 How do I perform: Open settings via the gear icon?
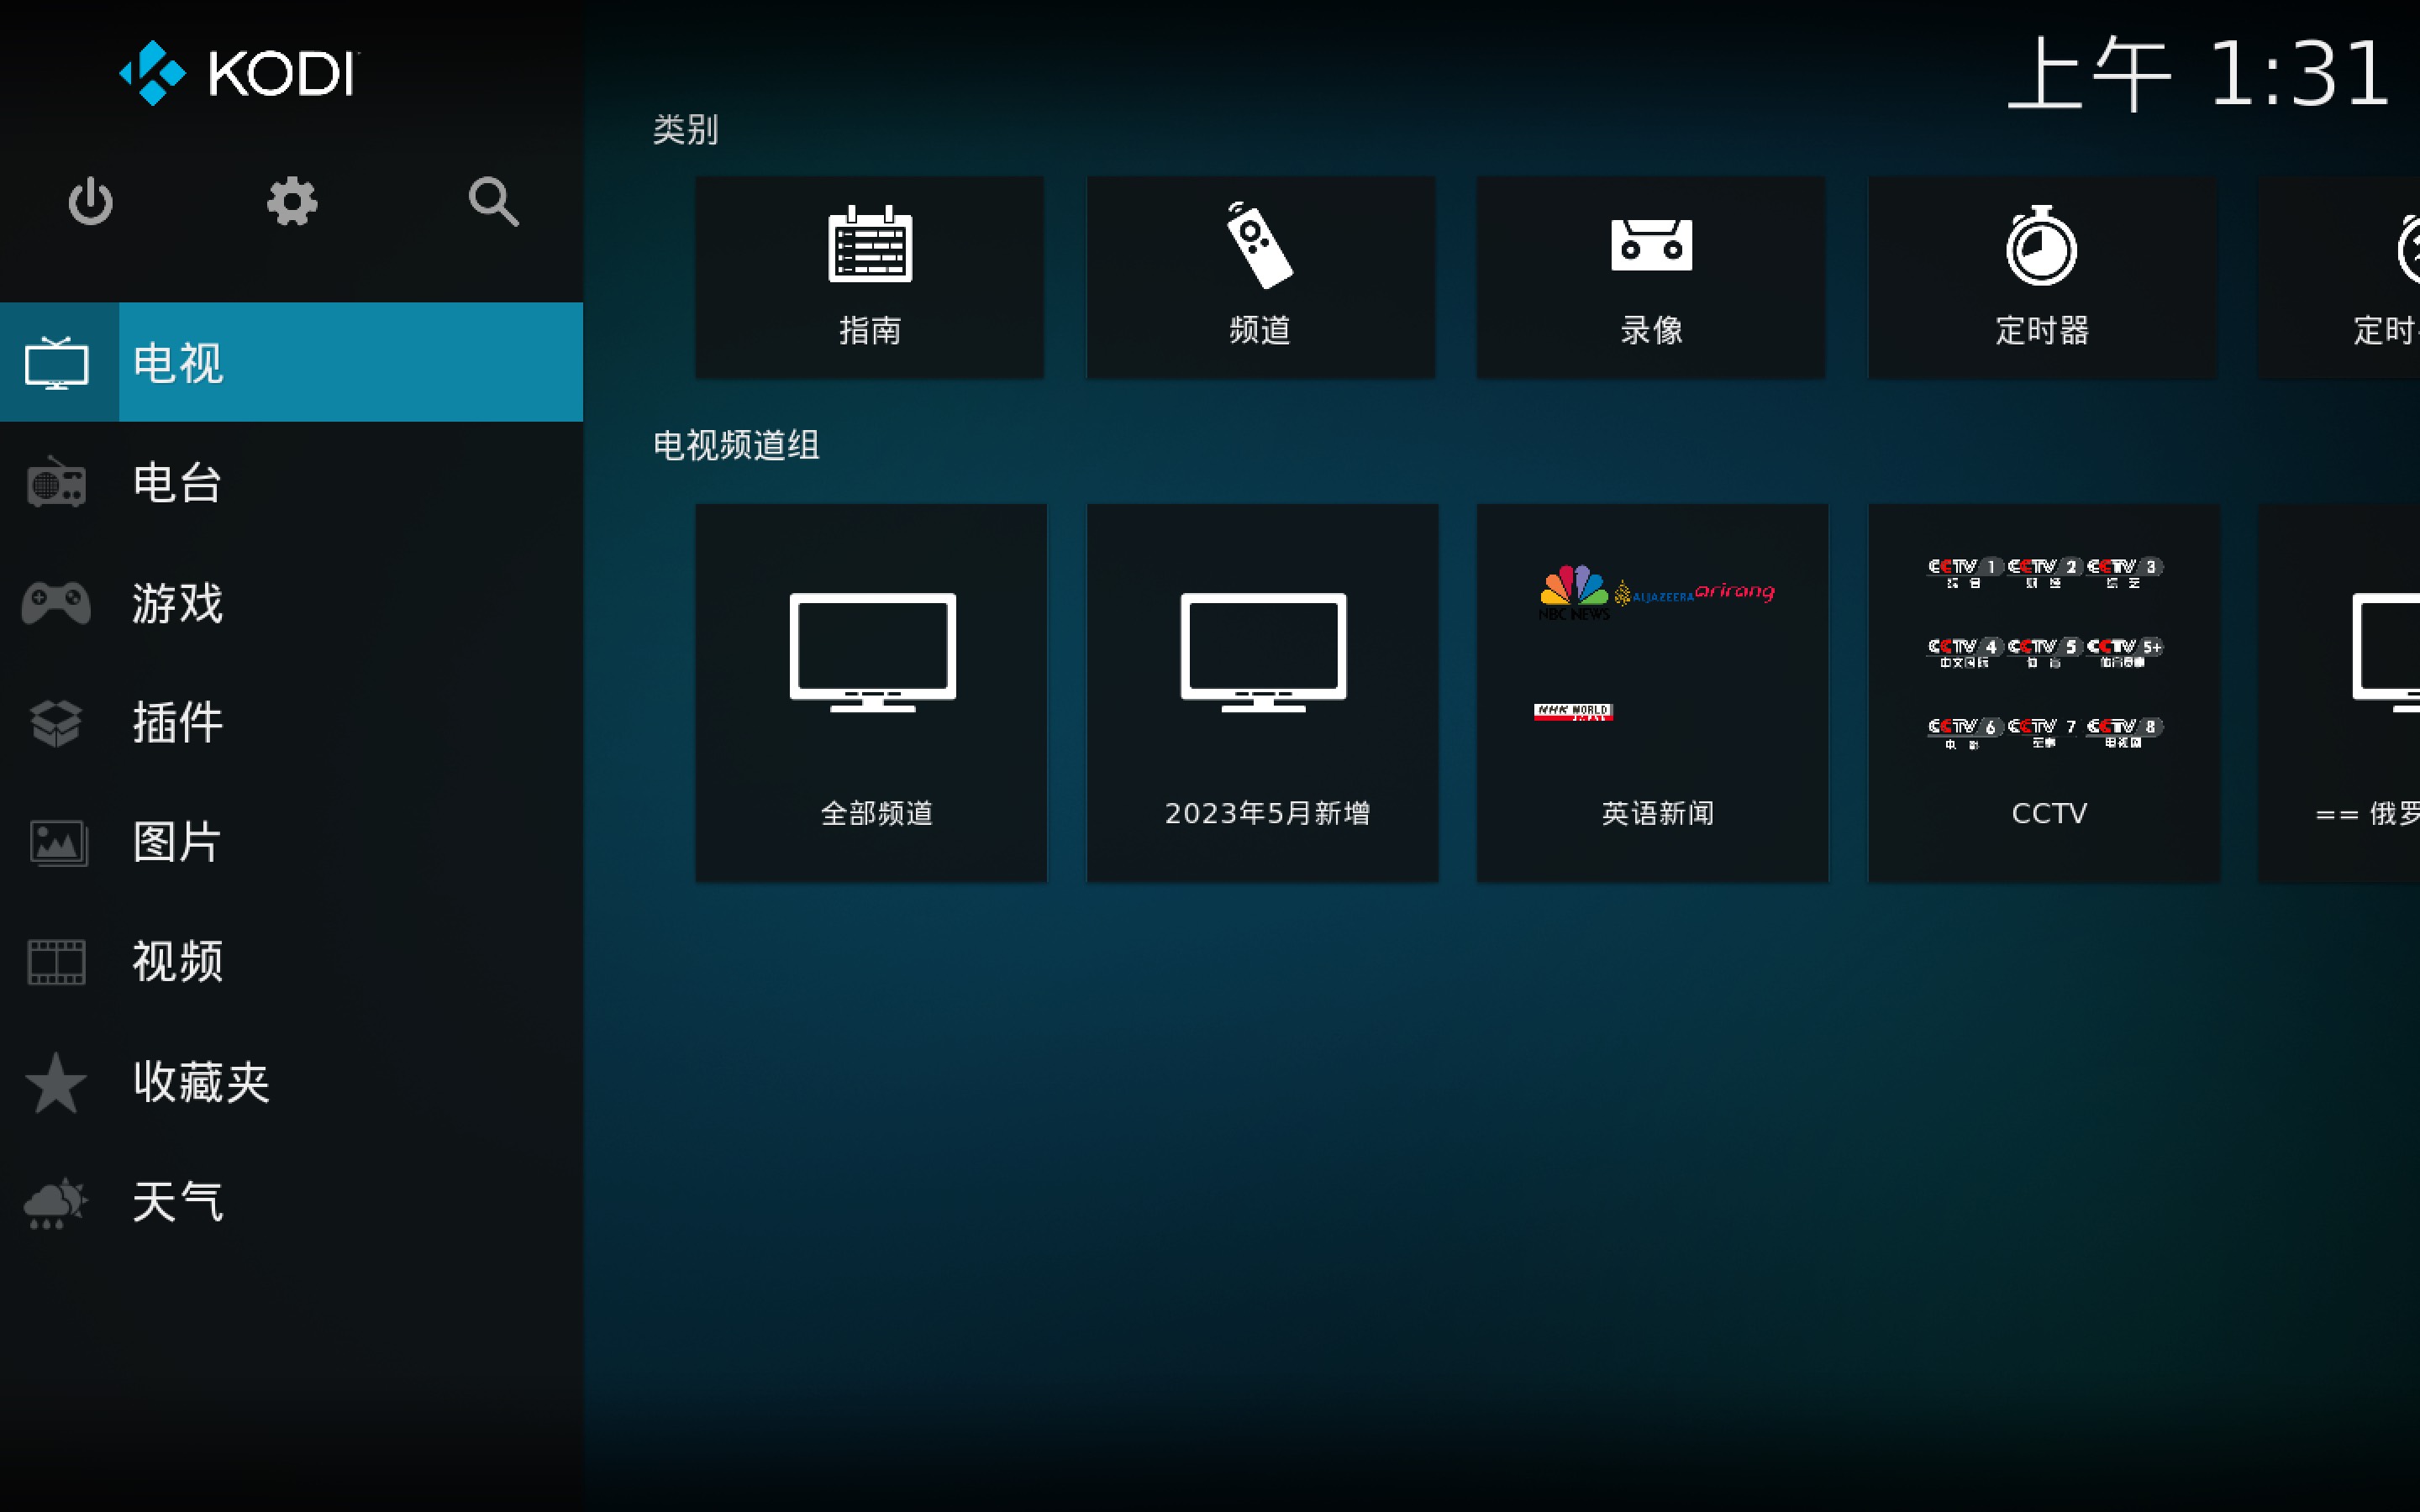coord(292,201)
